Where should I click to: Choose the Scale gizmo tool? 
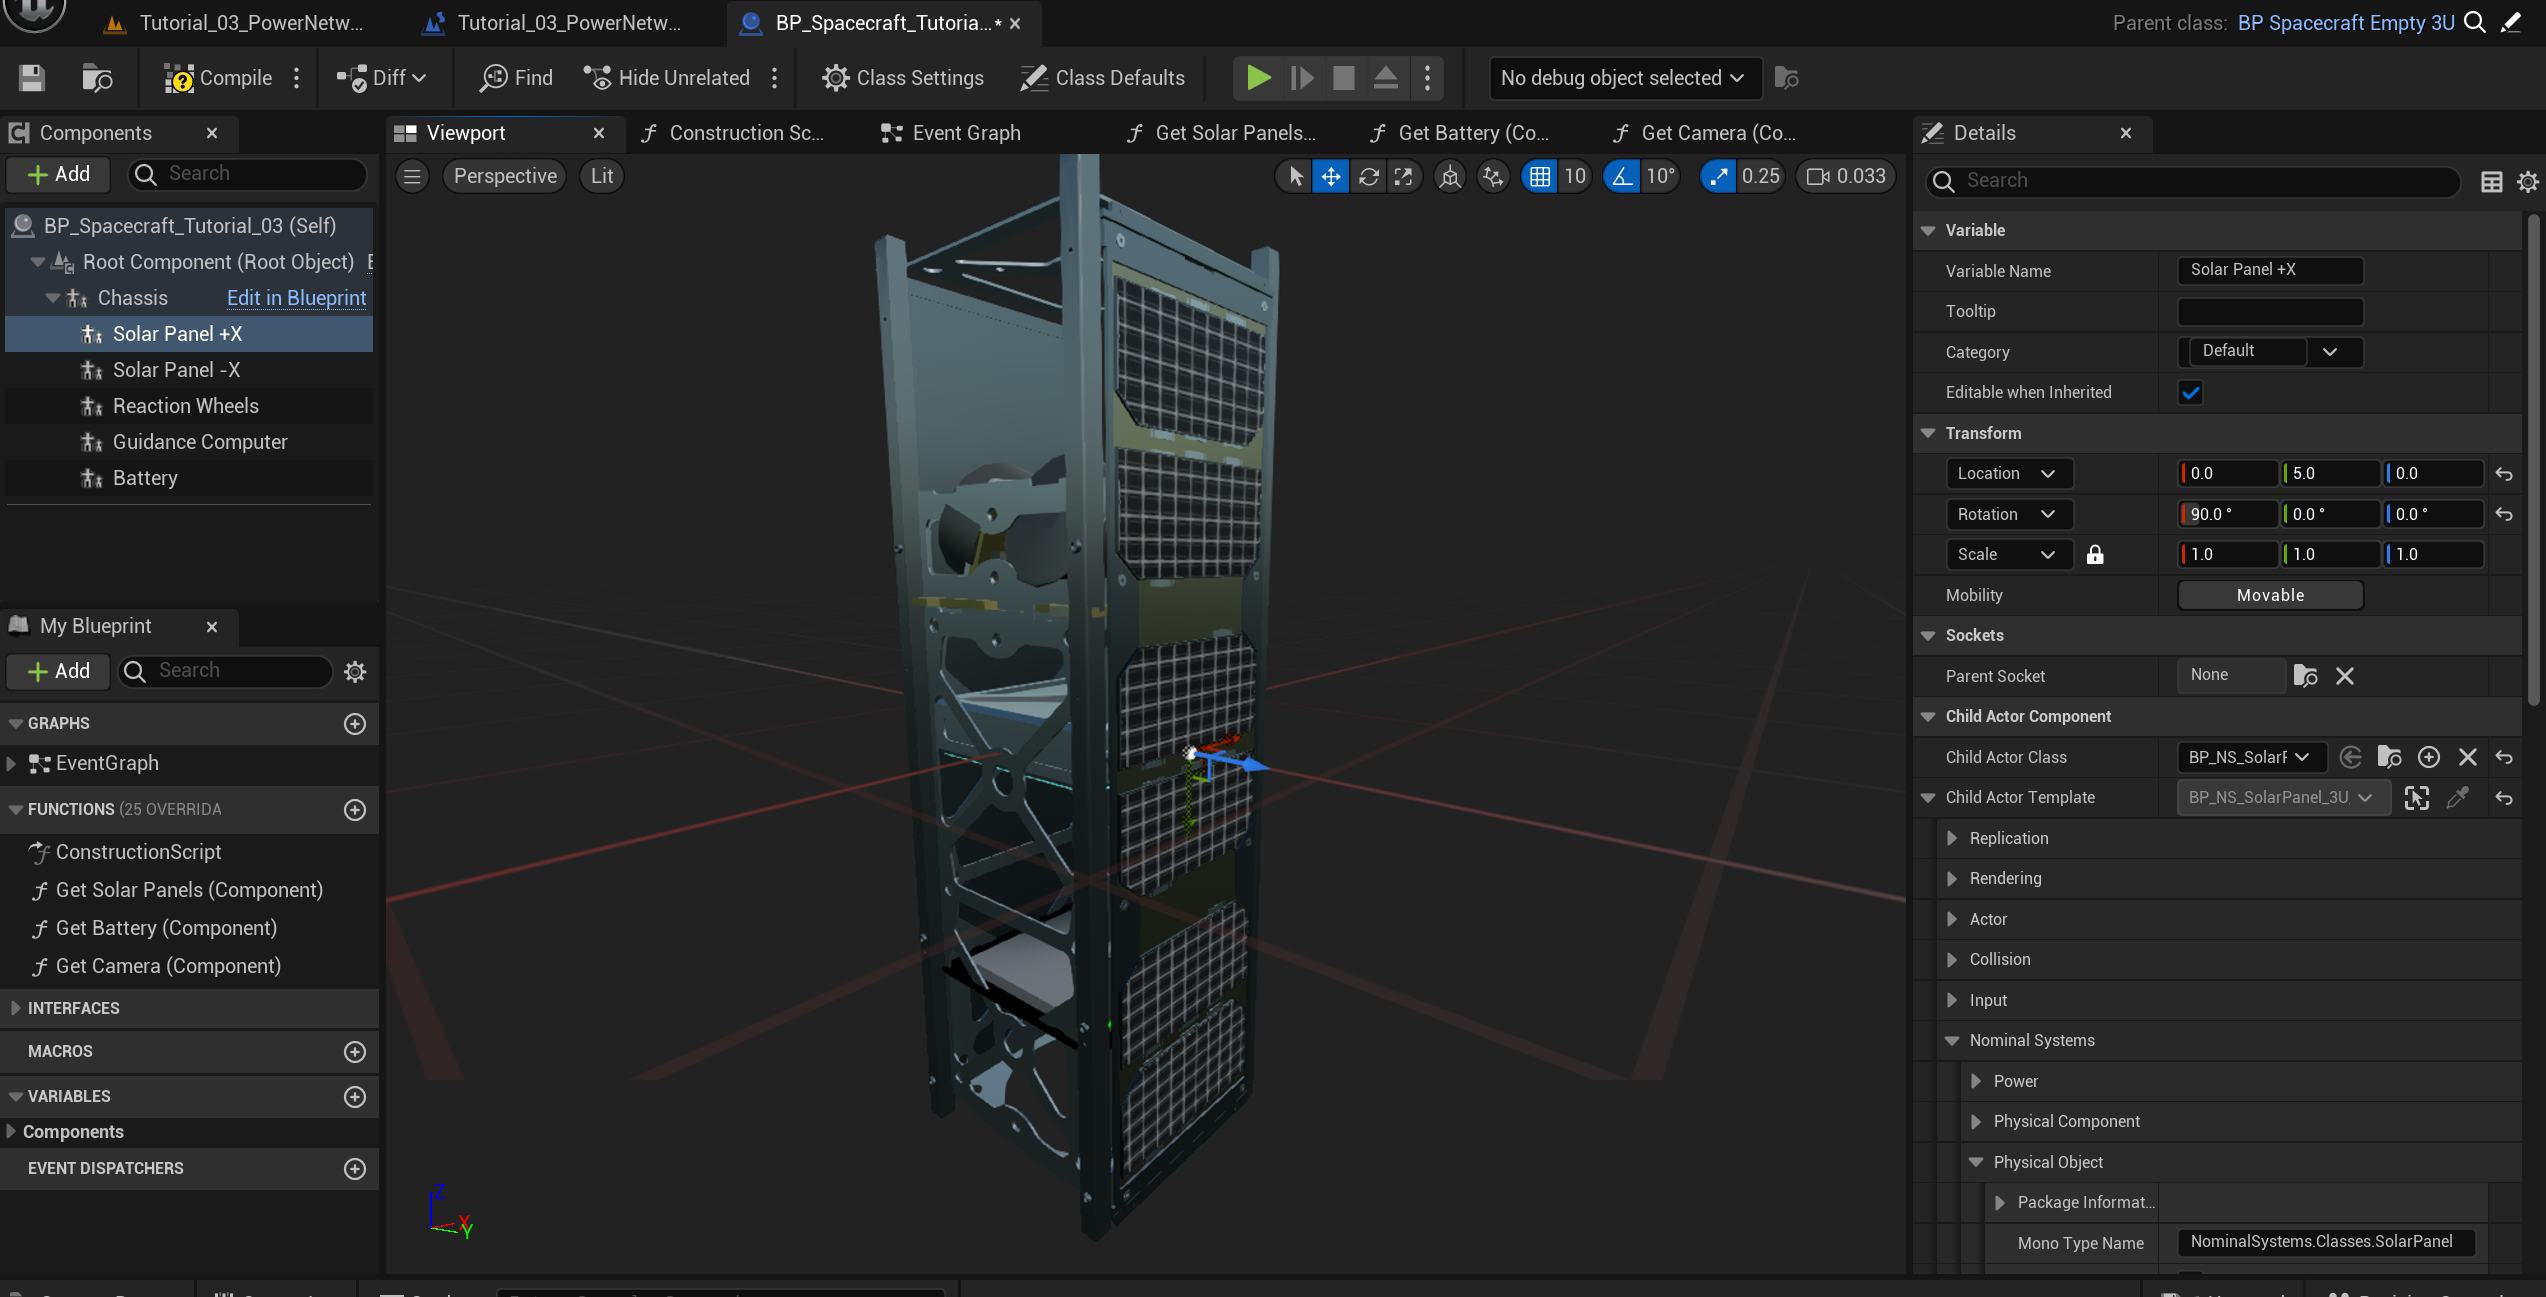coord(1404,176)
